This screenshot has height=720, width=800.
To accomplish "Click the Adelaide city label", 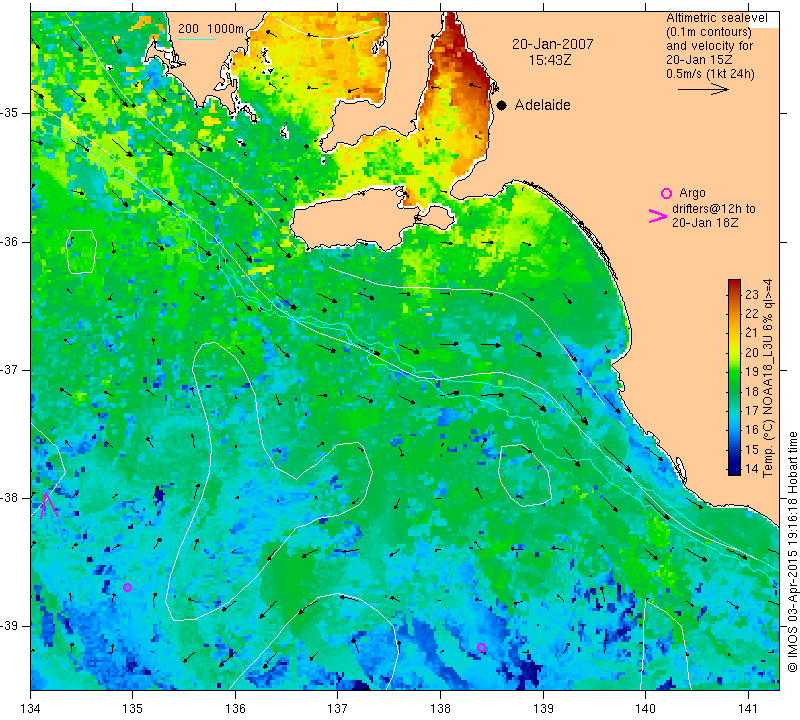I will [542, 105].
